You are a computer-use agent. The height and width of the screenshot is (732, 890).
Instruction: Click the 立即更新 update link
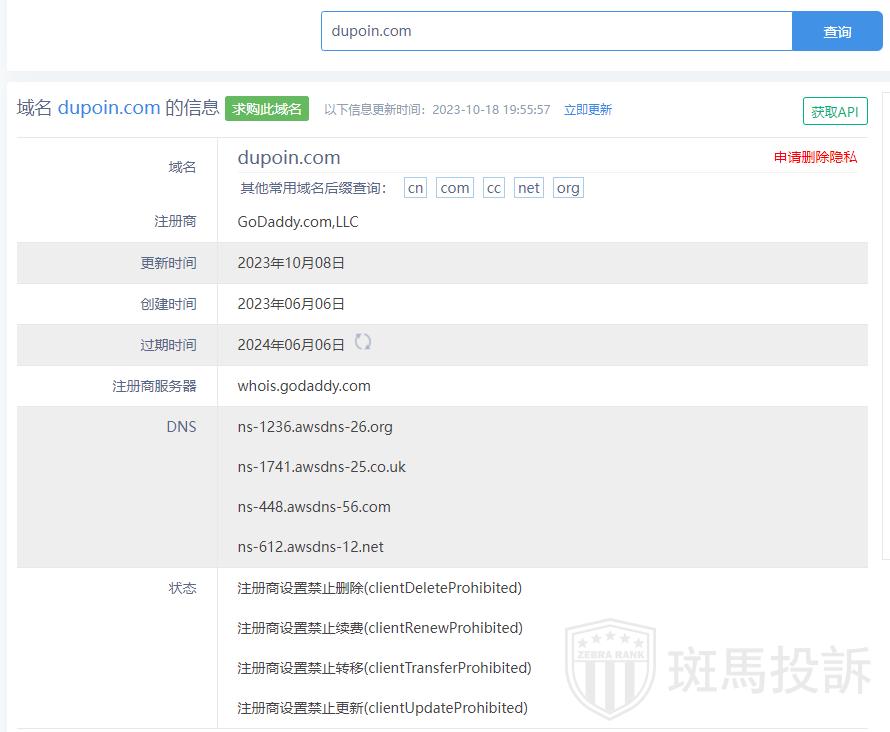pos(587,110)
